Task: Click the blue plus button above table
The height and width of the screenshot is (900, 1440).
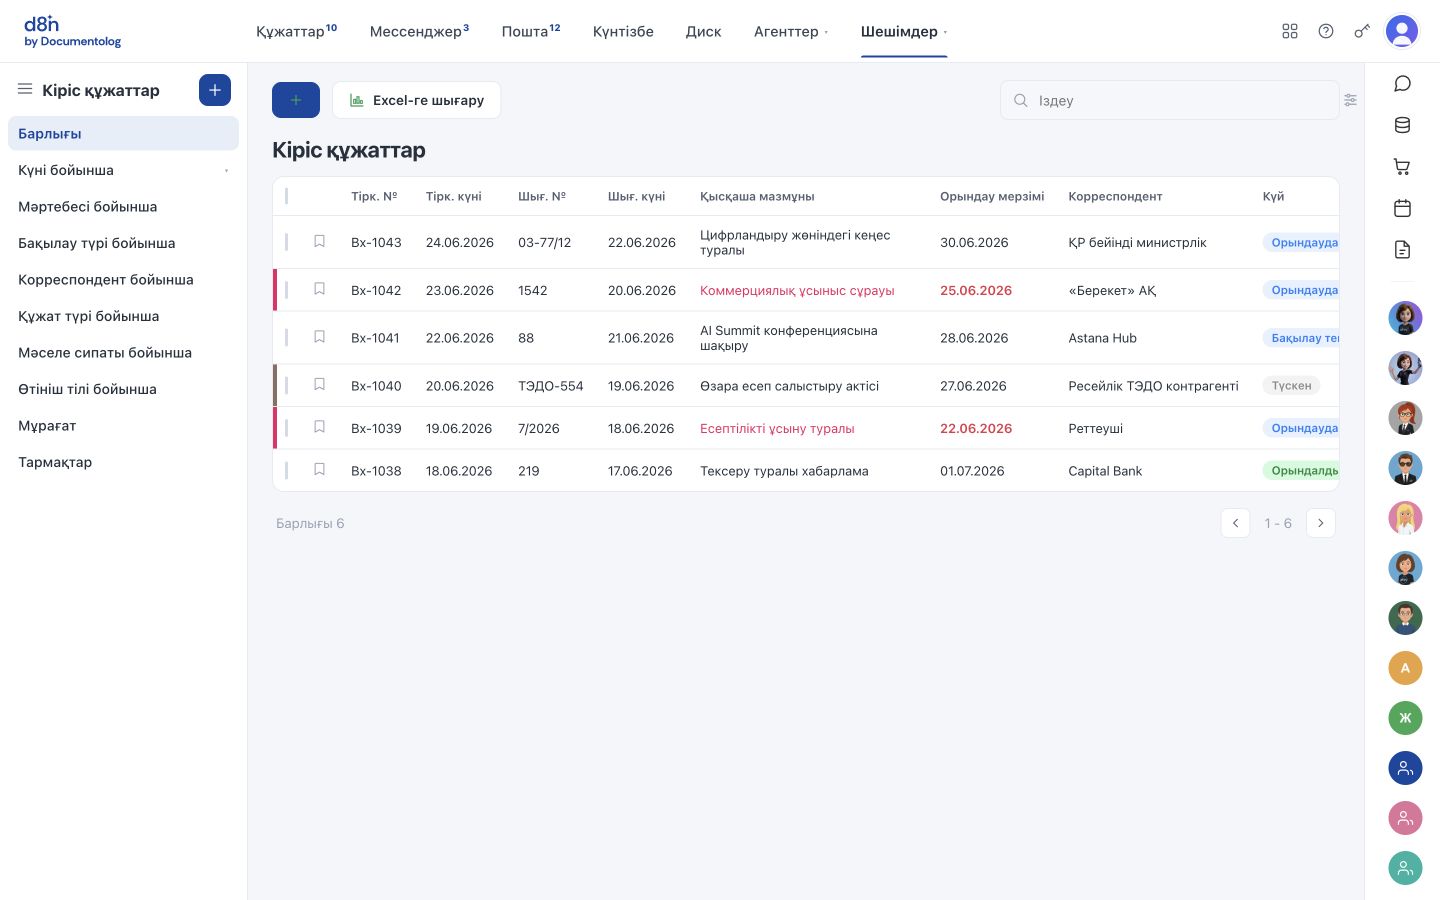Action: [296, 100]
